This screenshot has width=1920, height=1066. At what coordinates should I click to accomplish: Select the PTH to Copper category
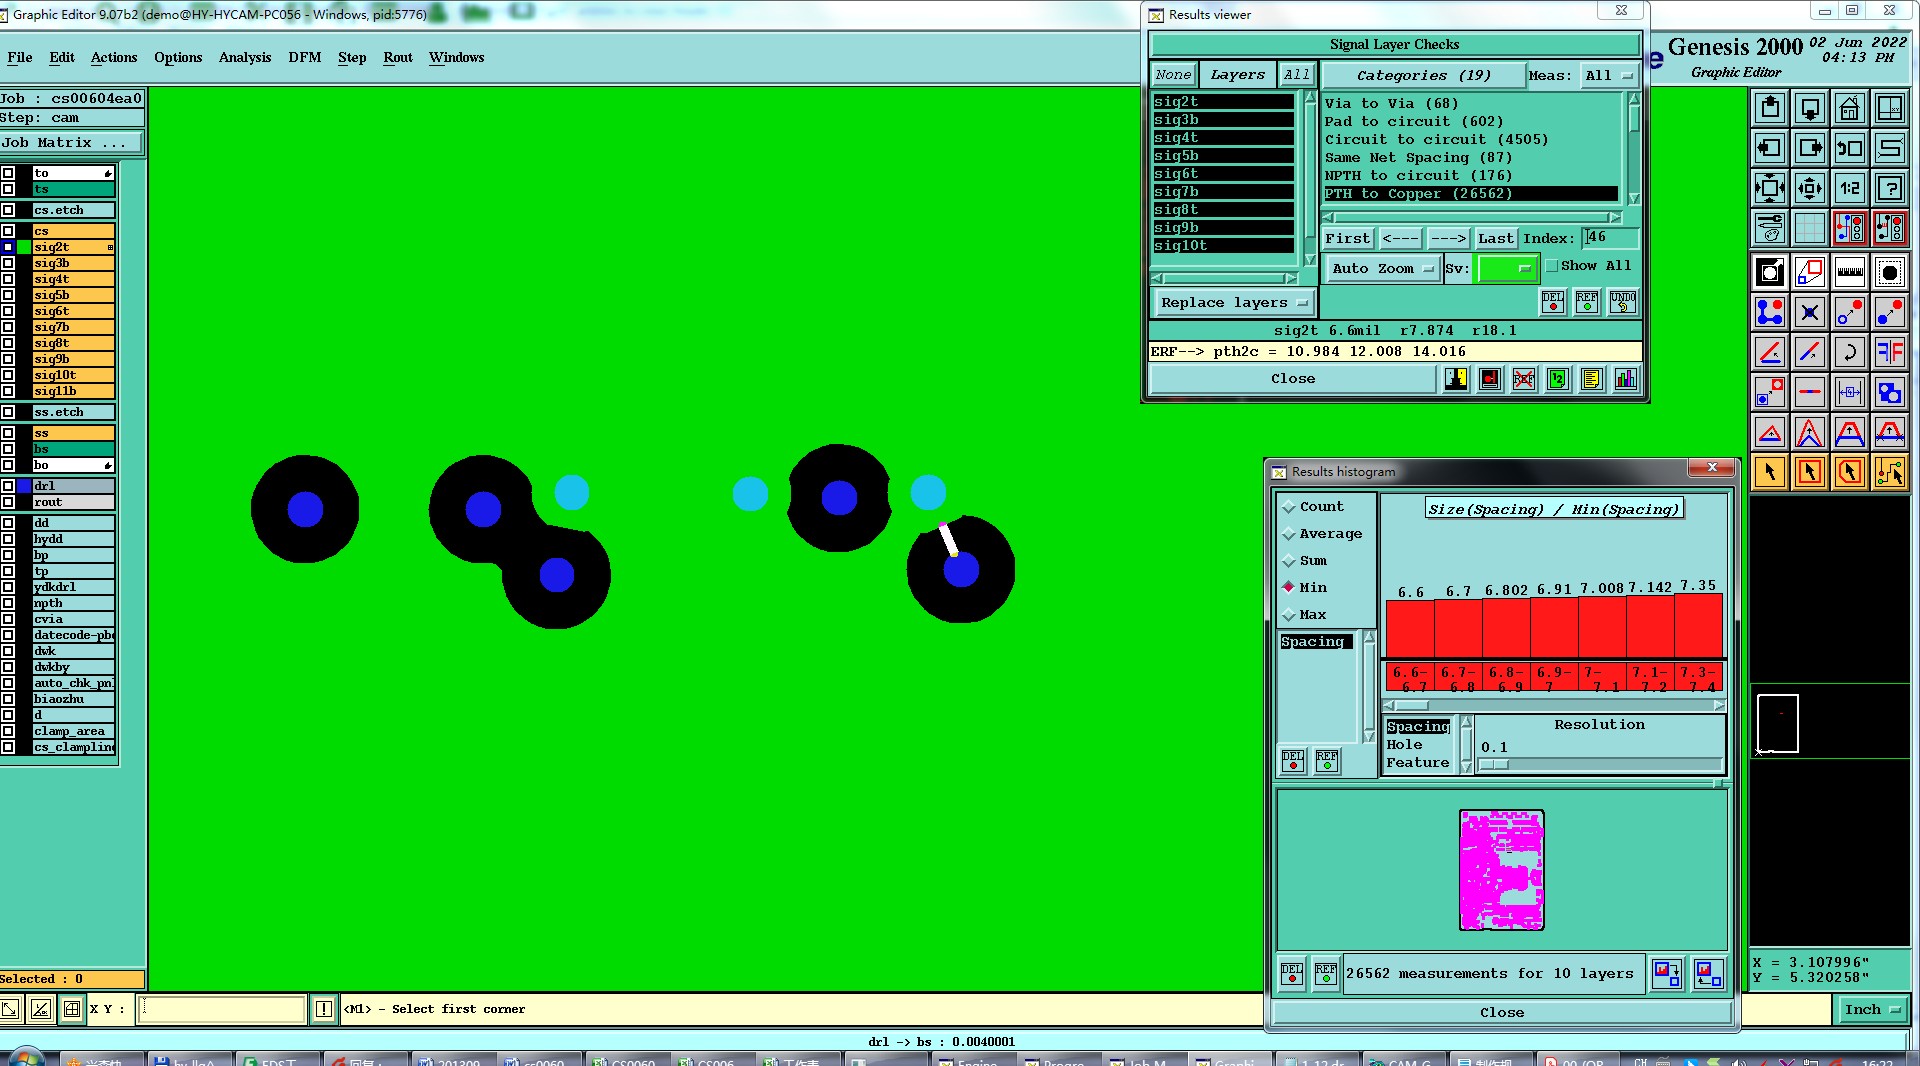[x=1470, y=194]
